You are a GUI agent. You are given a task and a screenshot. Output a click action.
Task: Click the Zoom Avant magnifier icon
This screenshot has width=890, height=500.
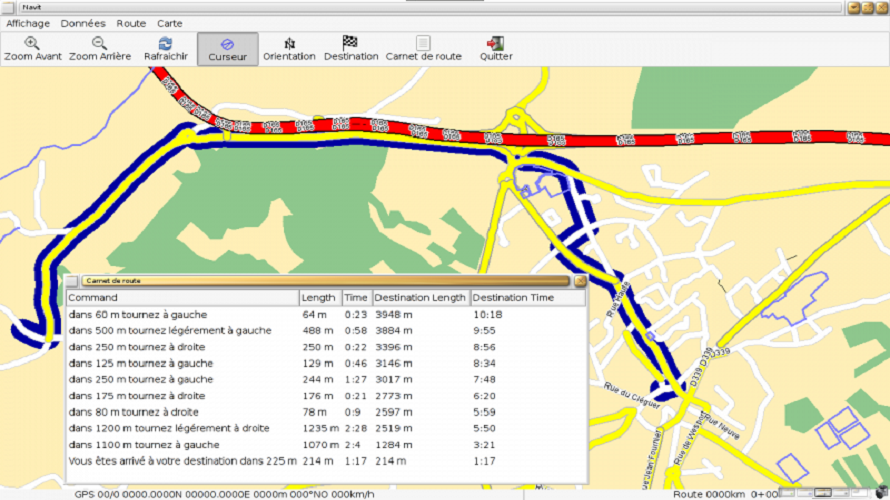click(x=32, y=43)
